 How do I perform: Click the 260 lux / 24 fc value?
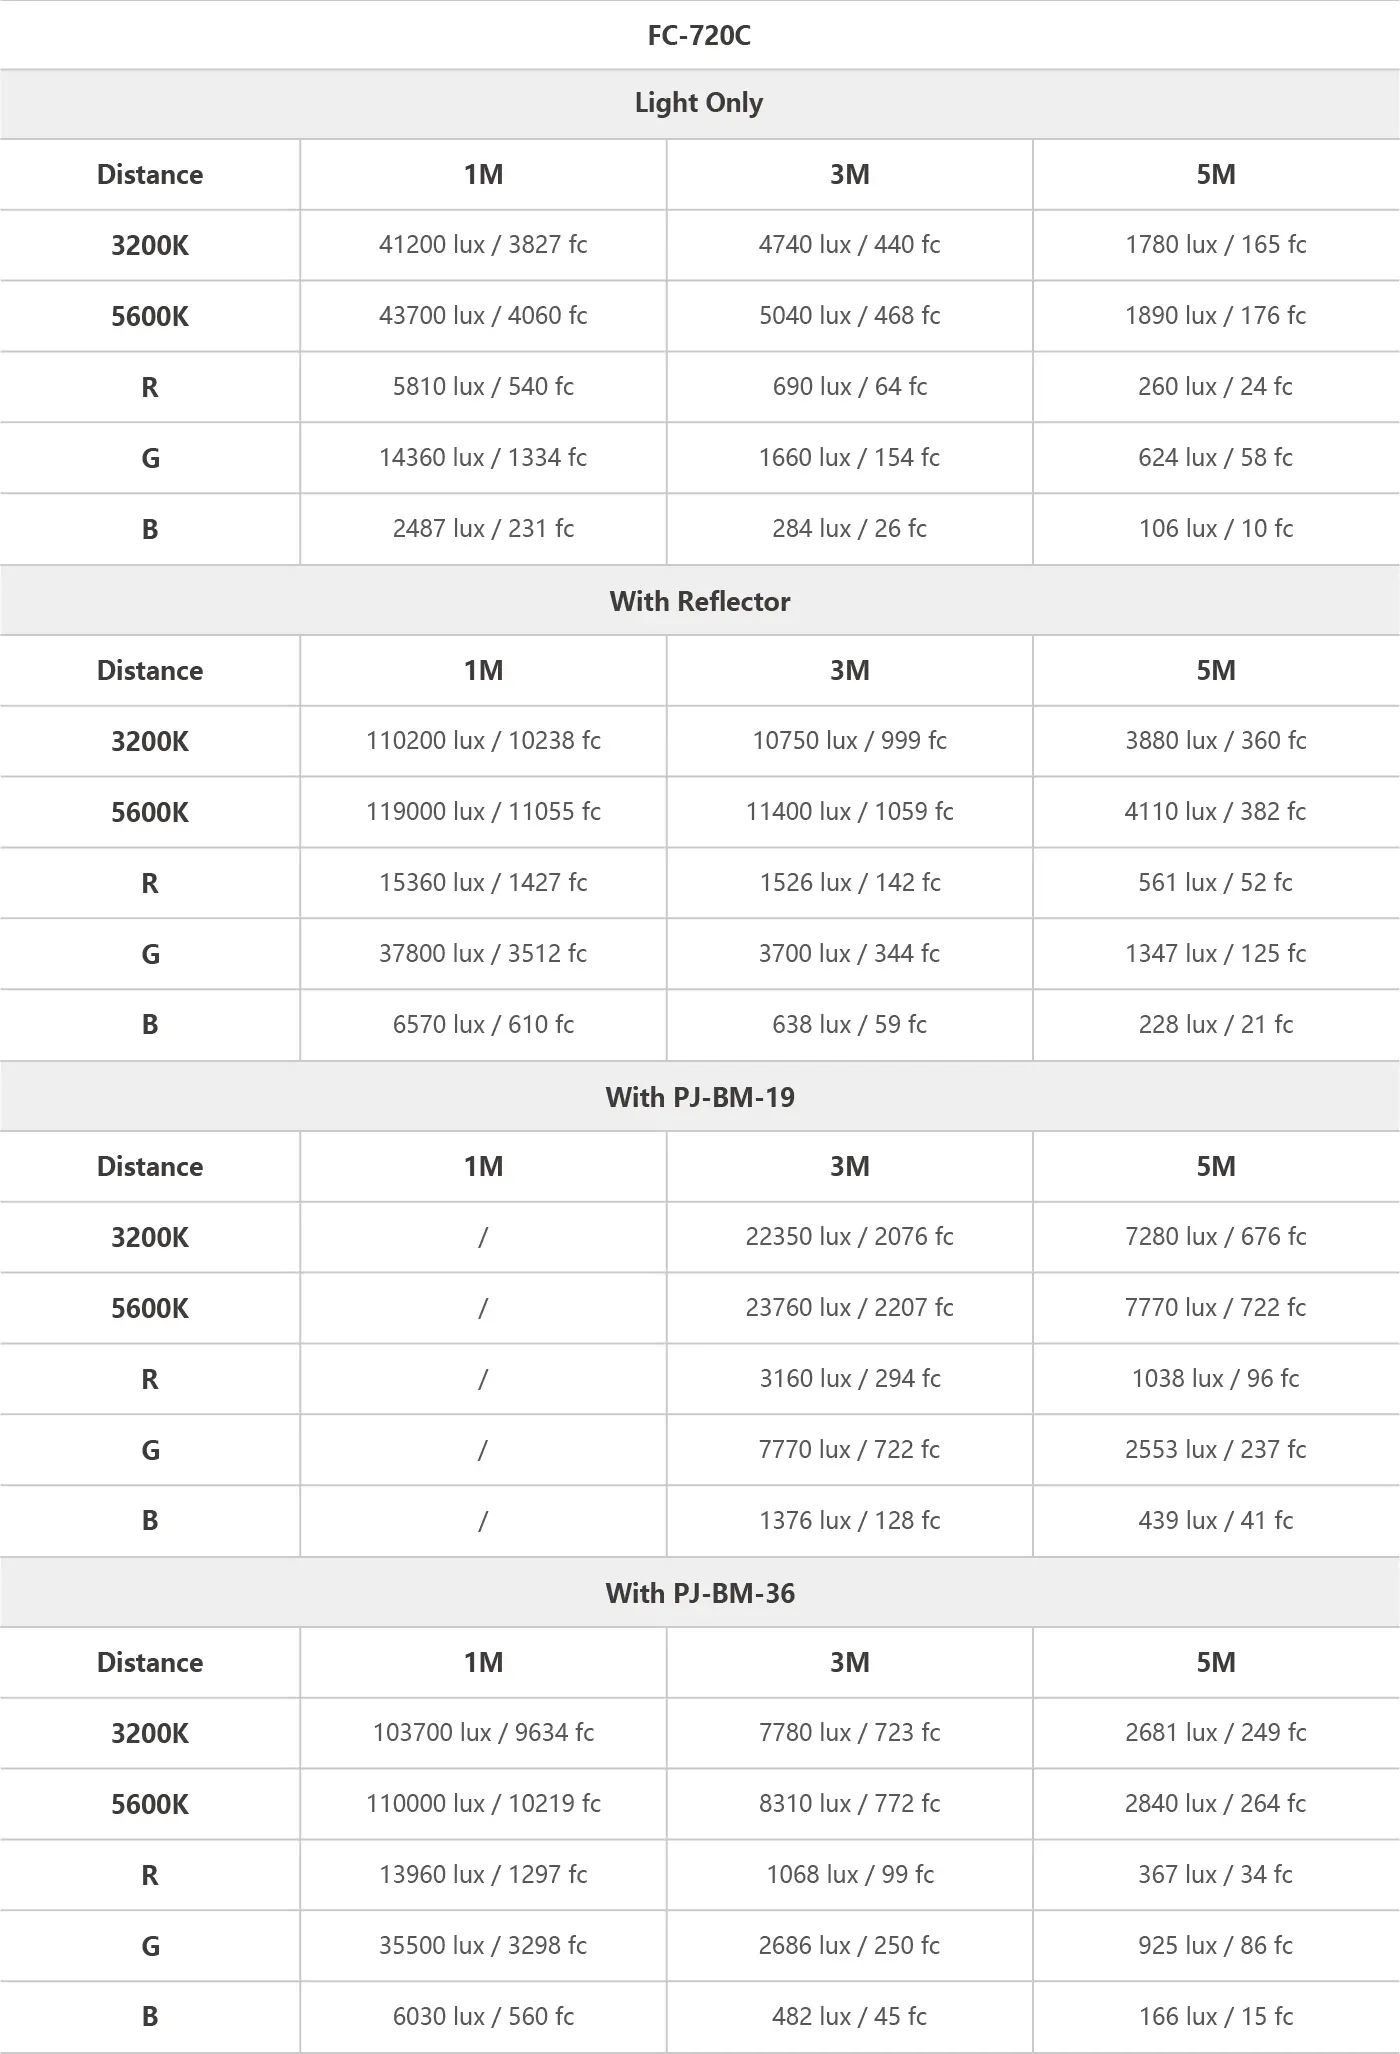click(1215, 387)
